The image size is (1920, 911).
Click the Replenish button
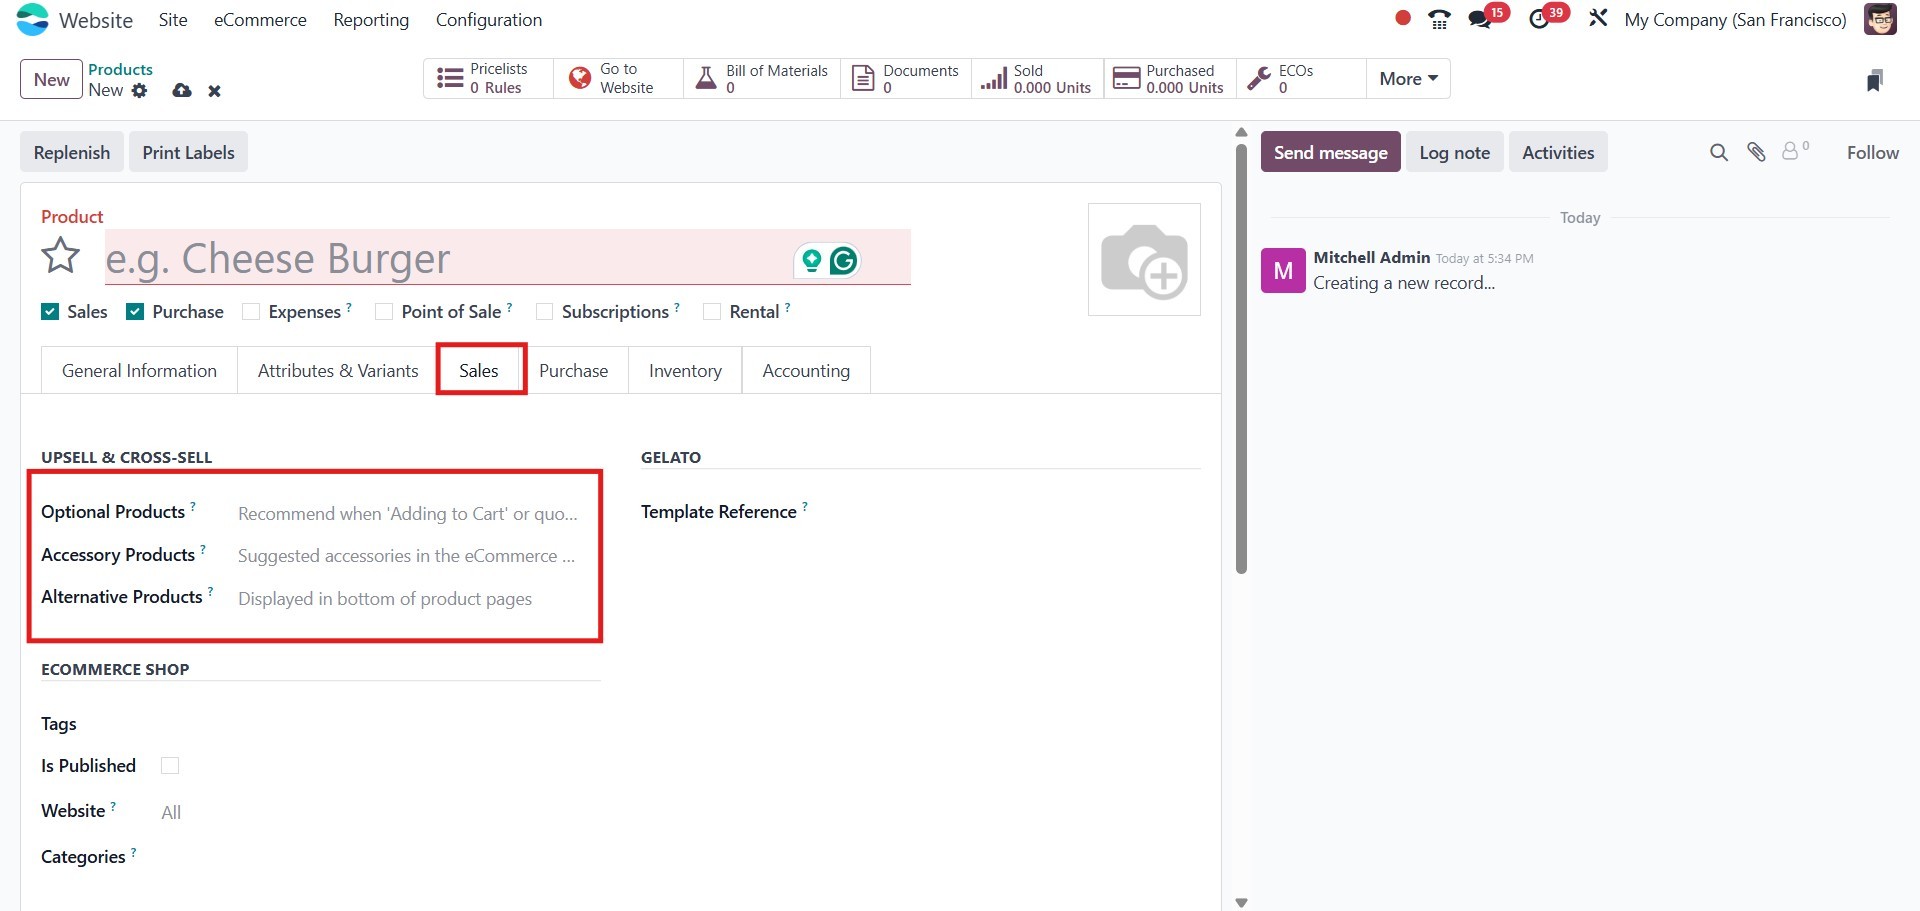pyautogui.click(x=72, y=152)
